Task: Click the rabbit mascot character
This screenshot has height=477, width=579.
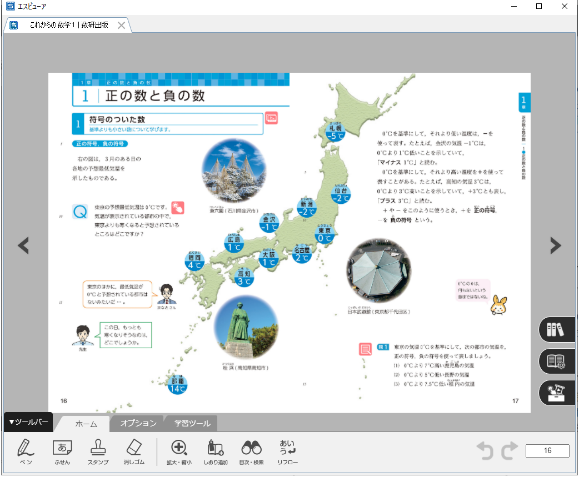Action: click(499, 305)
